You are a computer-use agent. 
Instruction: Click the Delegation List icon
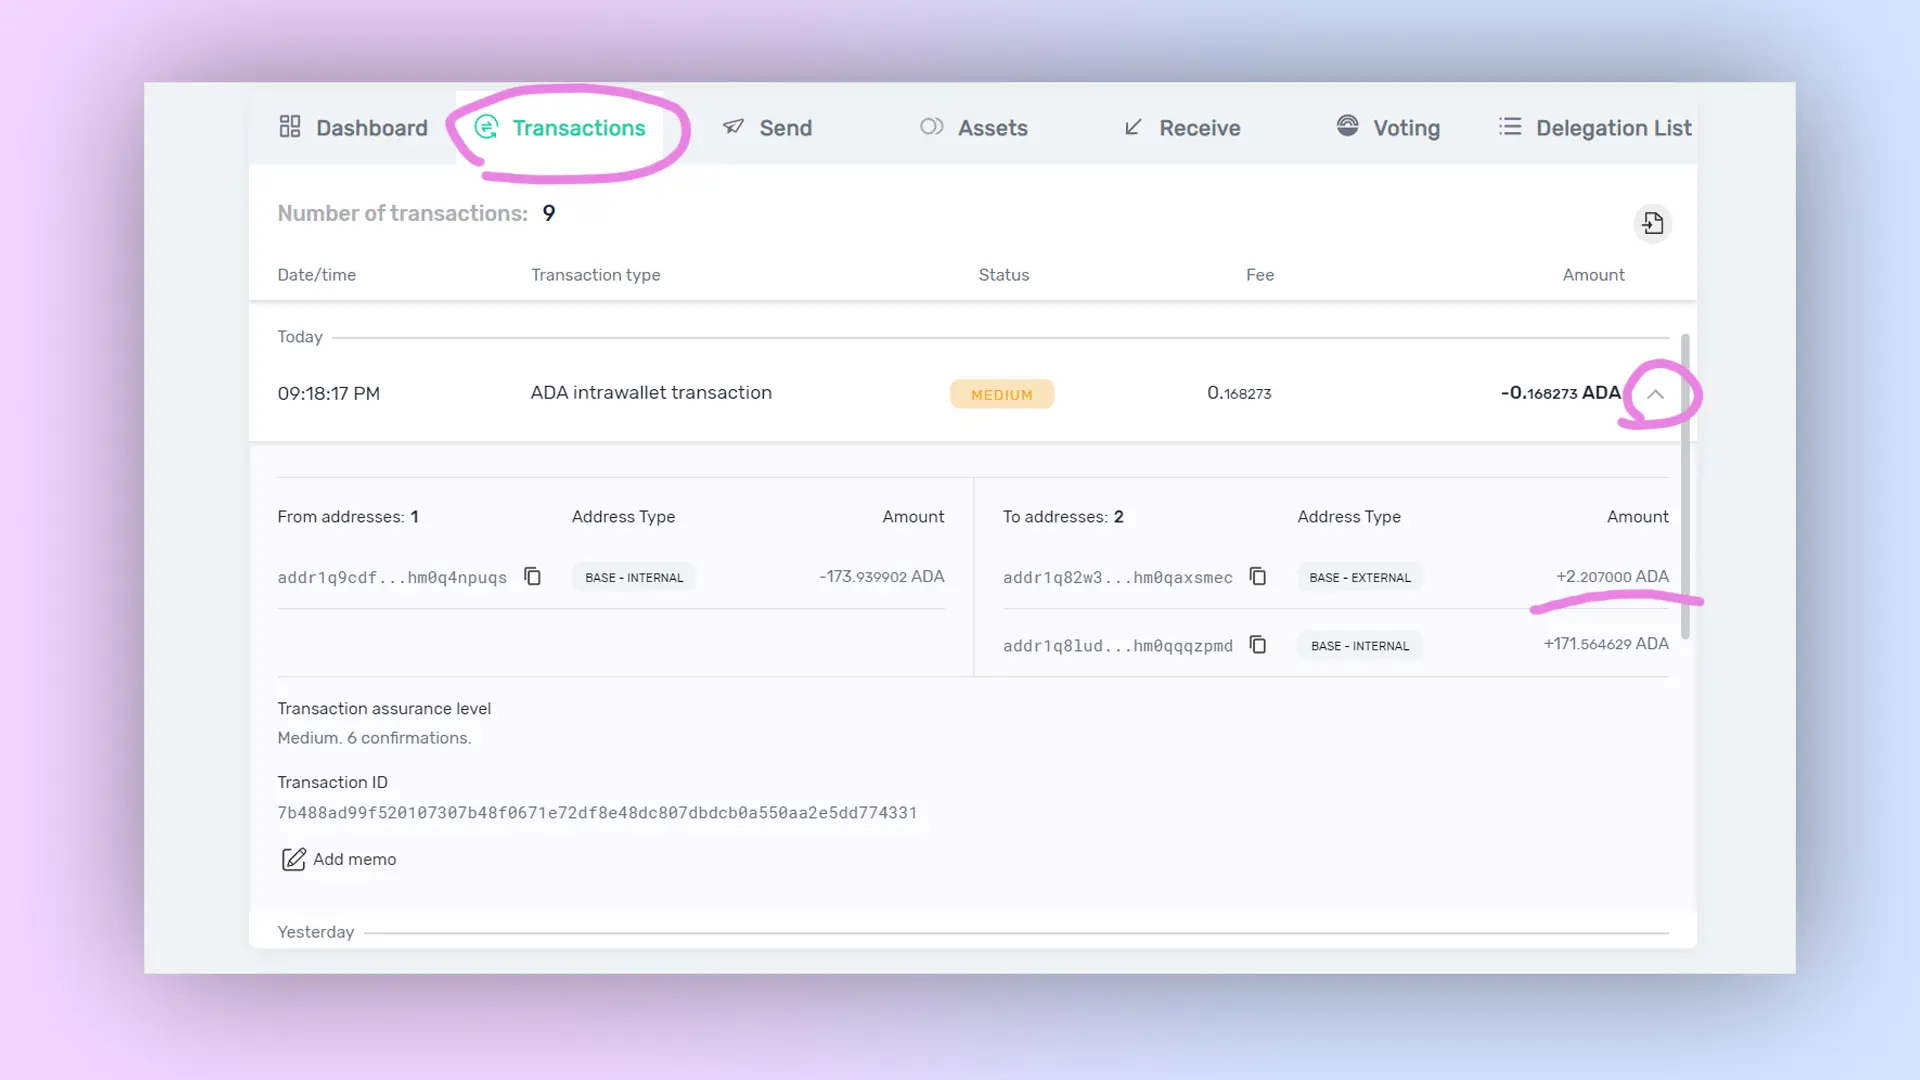point(1511,128)
